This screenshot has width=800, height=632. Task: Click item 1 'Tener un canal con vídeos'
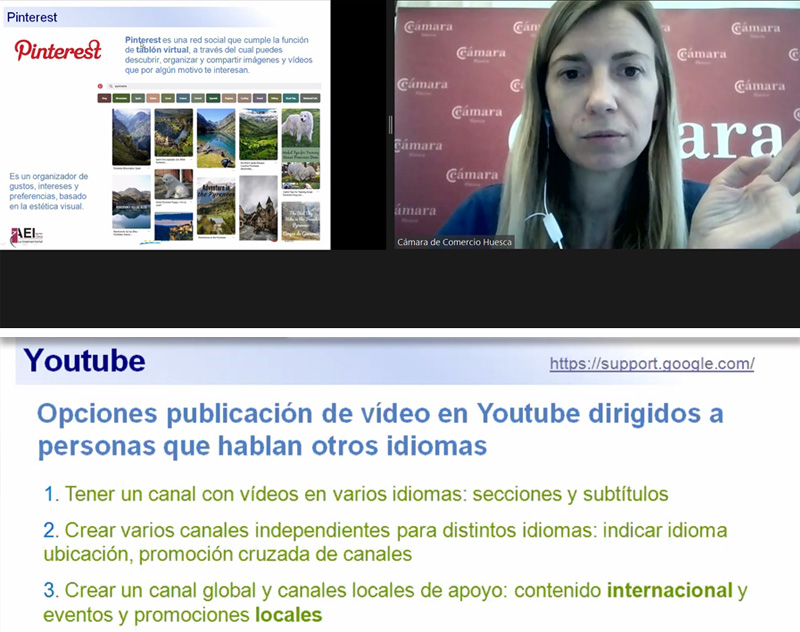click(x=356, y=494)
